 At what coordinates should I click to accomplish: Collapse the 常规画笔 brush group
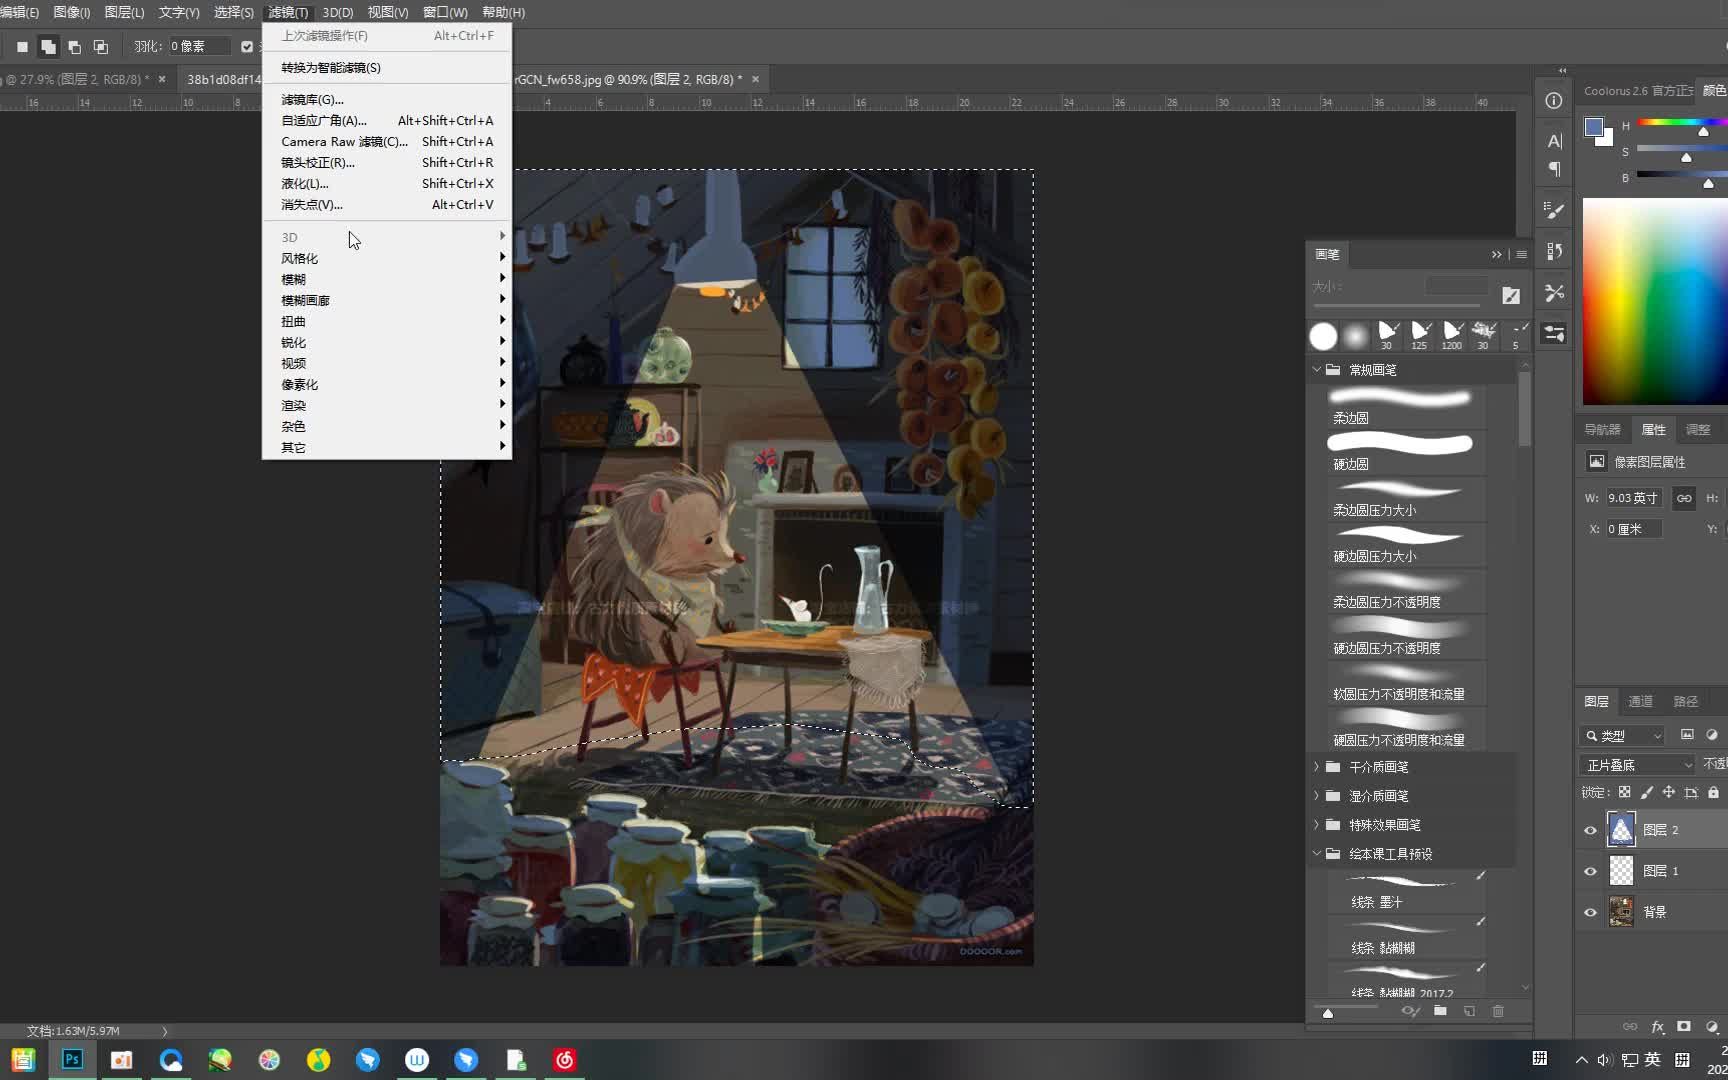1317,369
